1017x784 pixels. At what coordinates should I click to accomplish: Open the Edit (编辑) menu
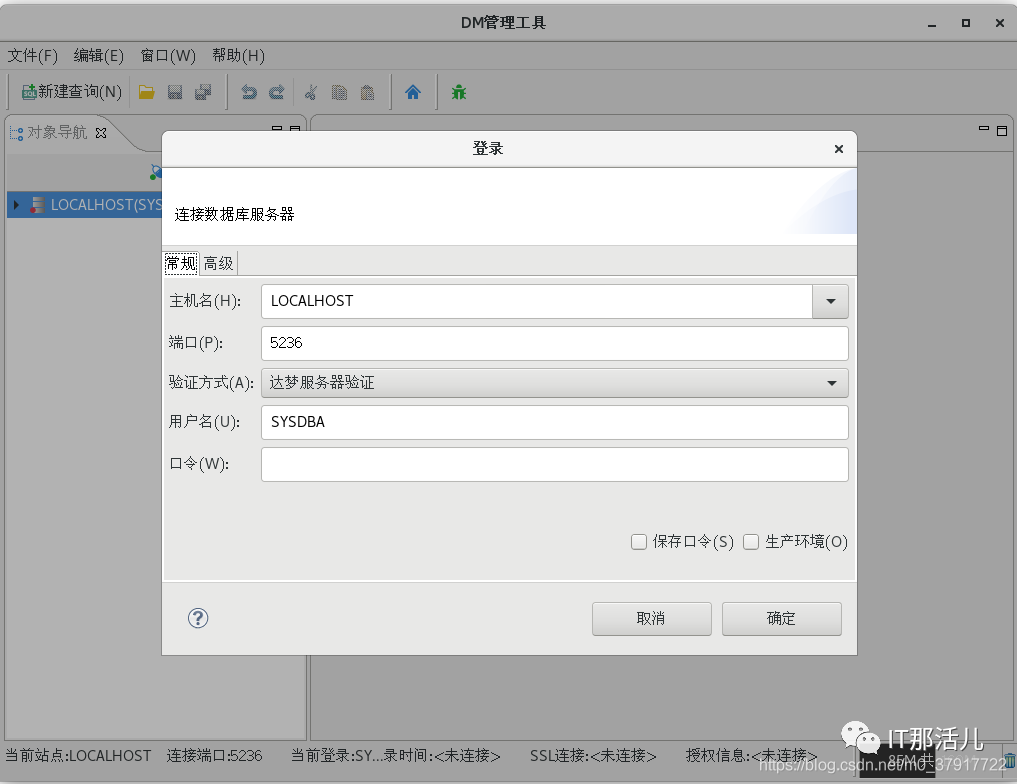coord(99,56)
